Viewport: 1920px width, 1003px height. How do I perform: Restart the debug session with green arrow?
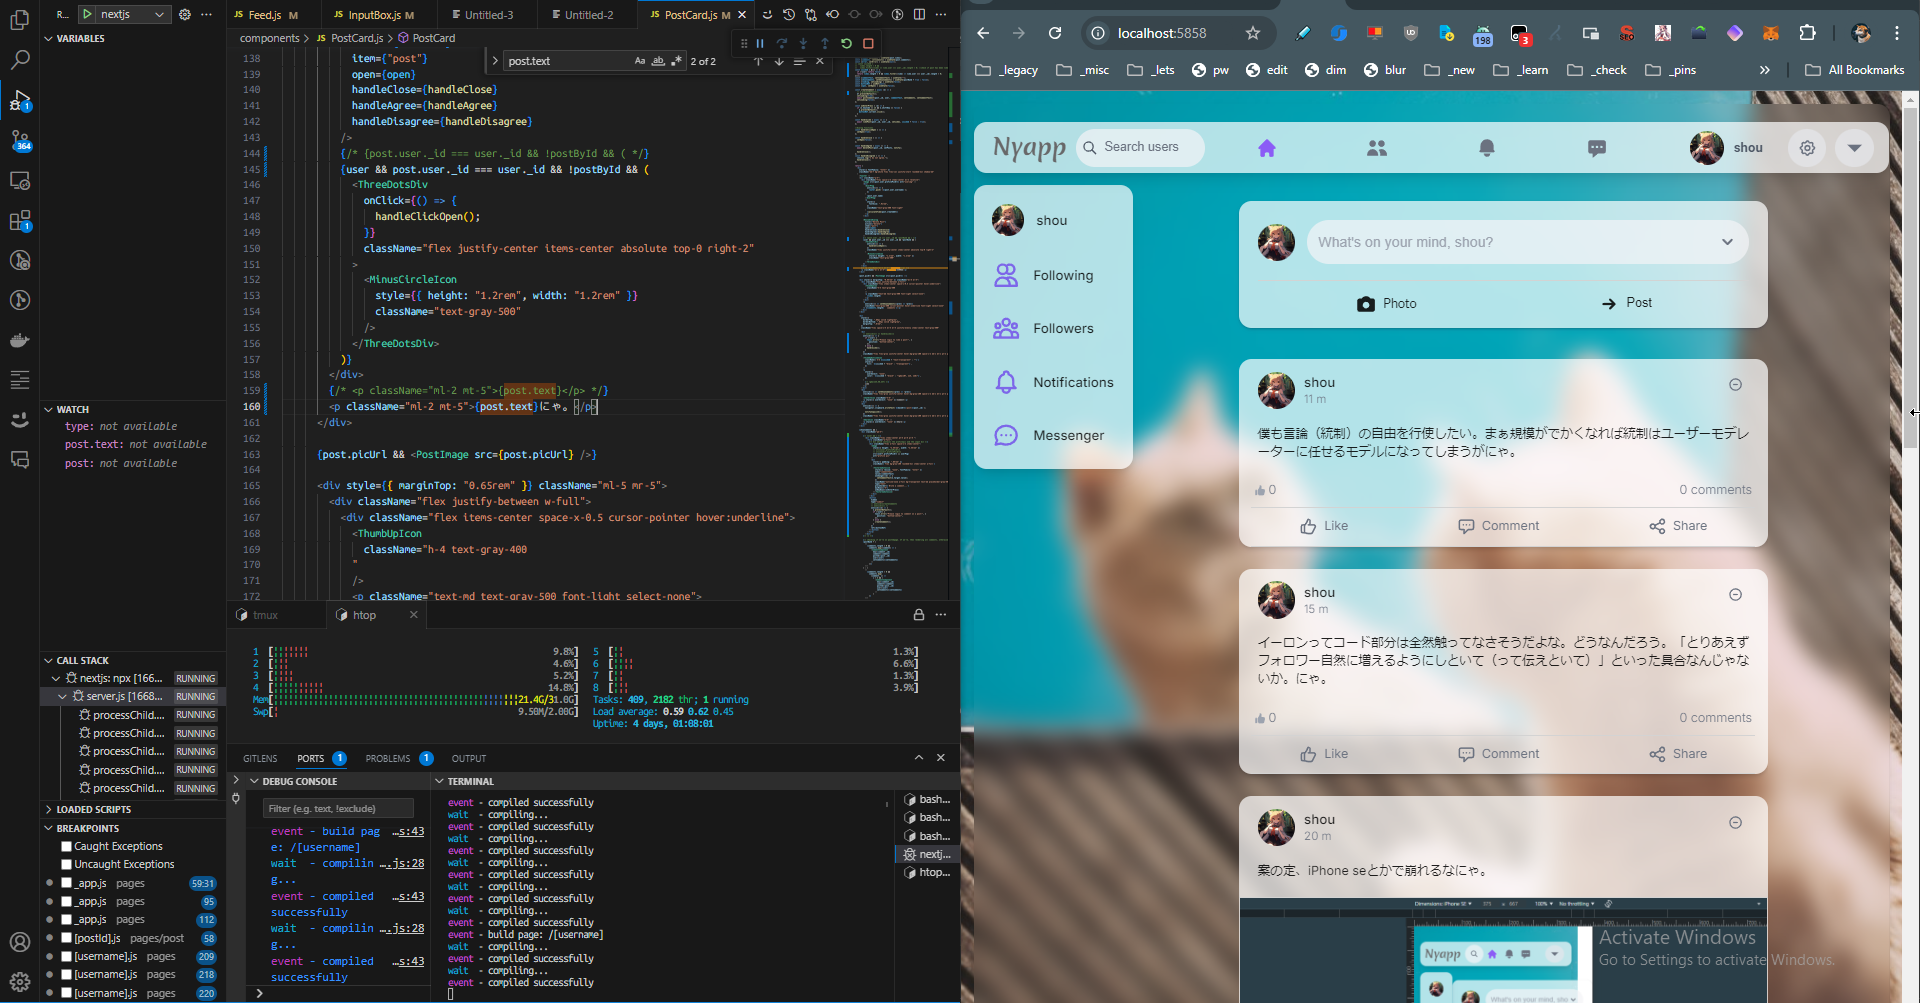coord(846,43)
